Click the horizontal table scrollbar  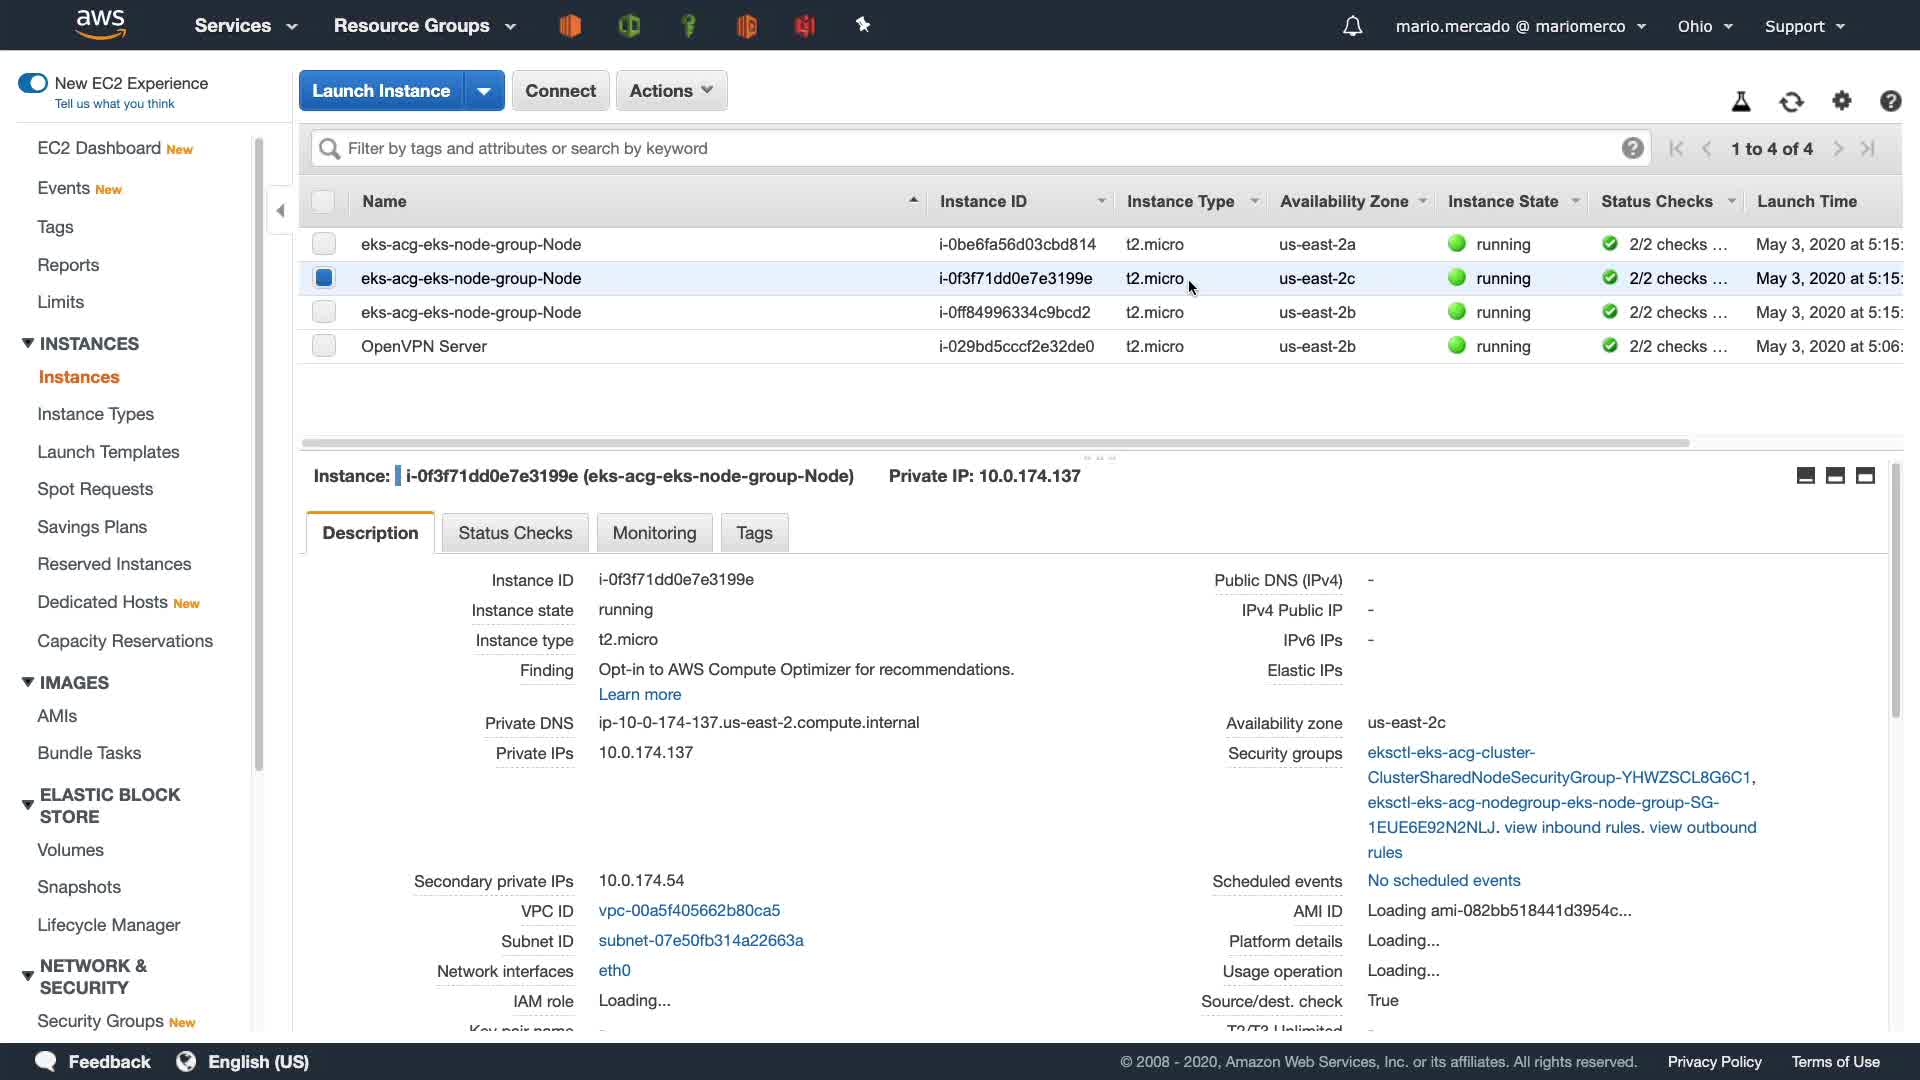pos(995,442)
